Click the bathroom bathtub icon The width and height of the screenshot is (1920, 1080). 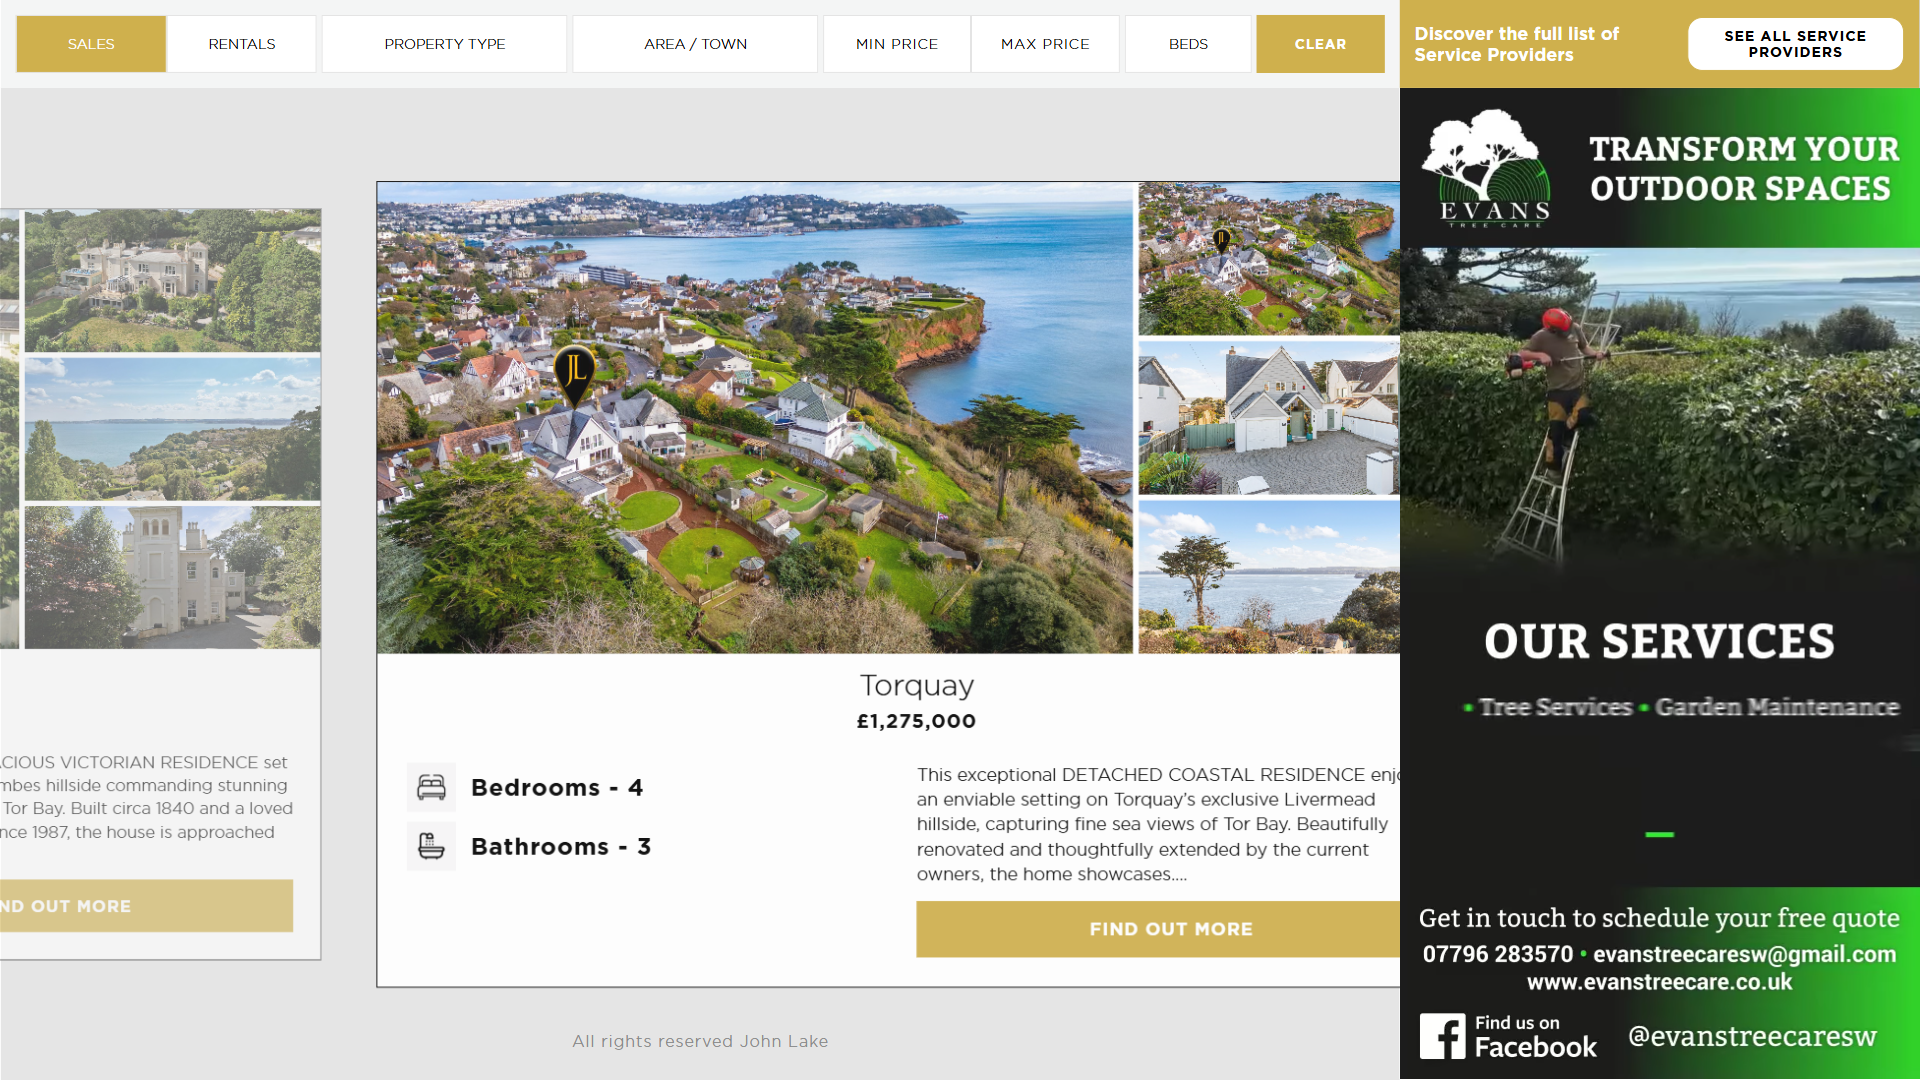click(431, 846)
